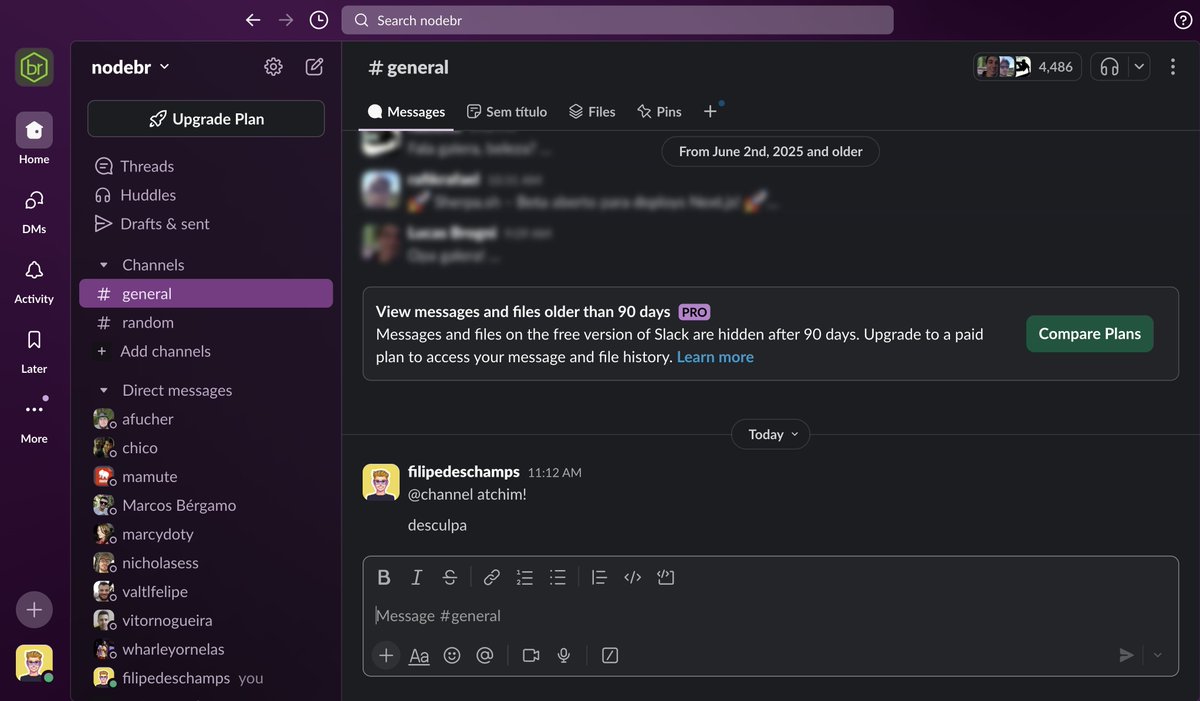This screenshot has width=1200, height=701.
Task: Insert a blockquote
Action: pyautogui.click(x=599, y=577)
